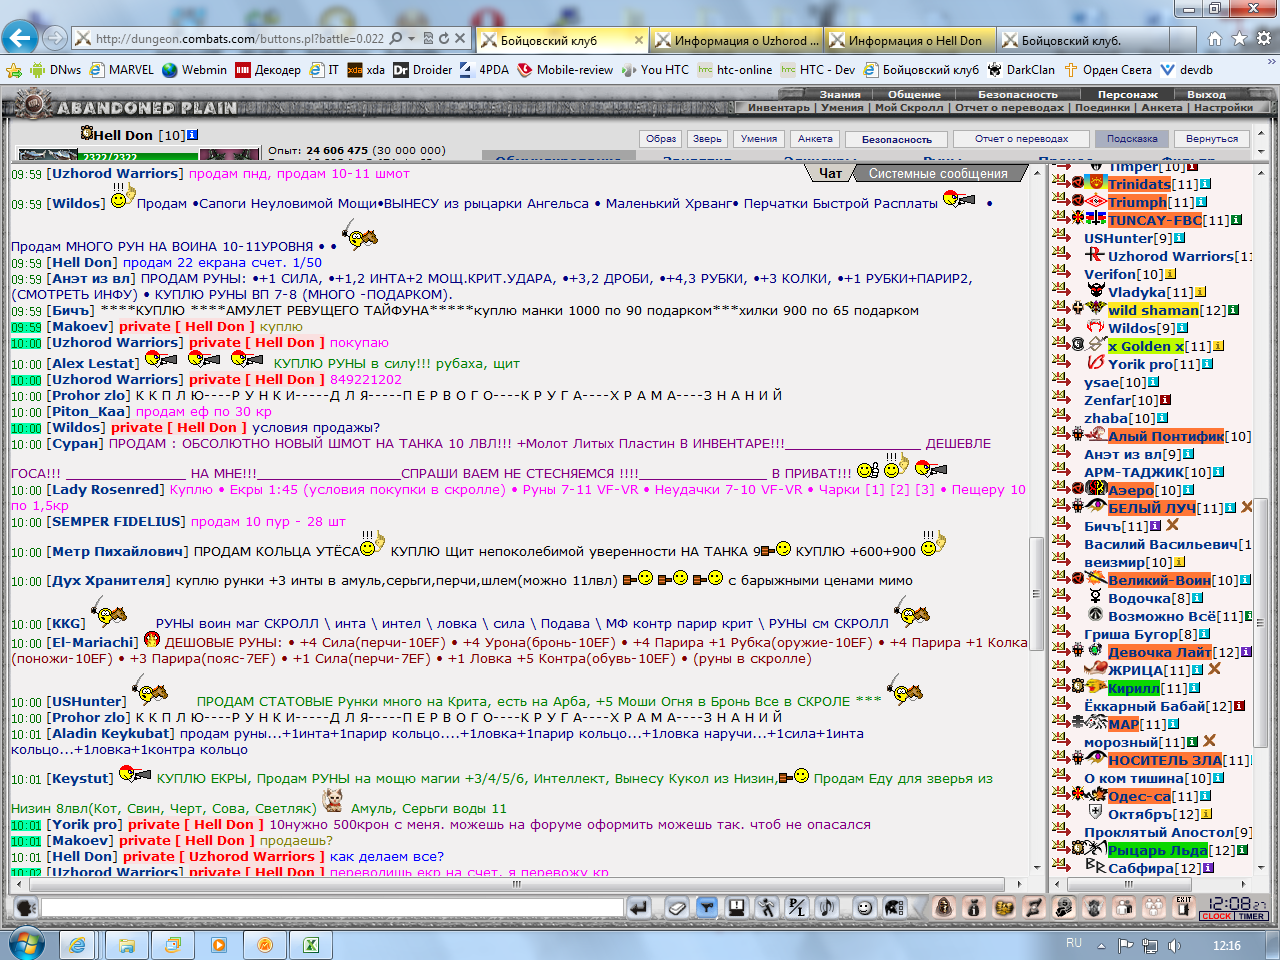Open the browser favorites star icon
1280x960 pixels.
coord(1240,39)
